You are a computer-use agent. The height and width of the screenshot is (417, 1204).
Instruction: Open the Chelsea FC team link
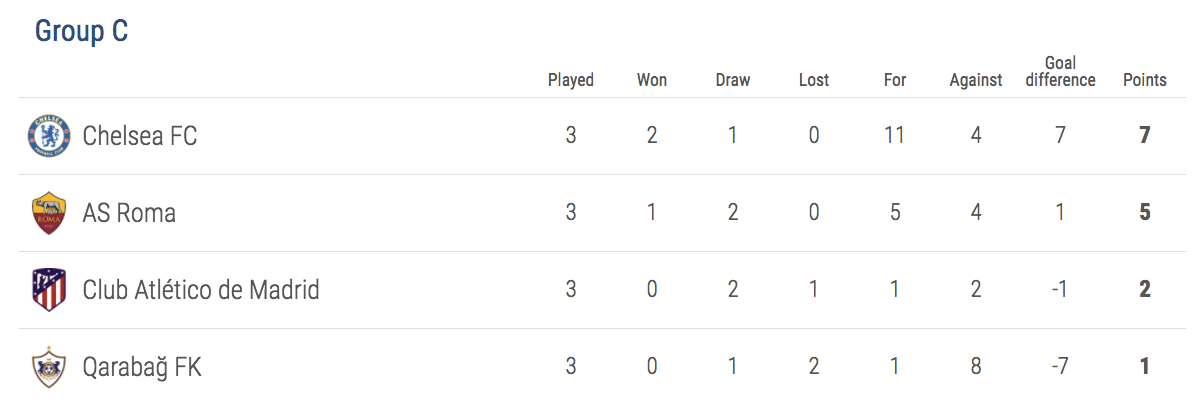pos(140,135)
